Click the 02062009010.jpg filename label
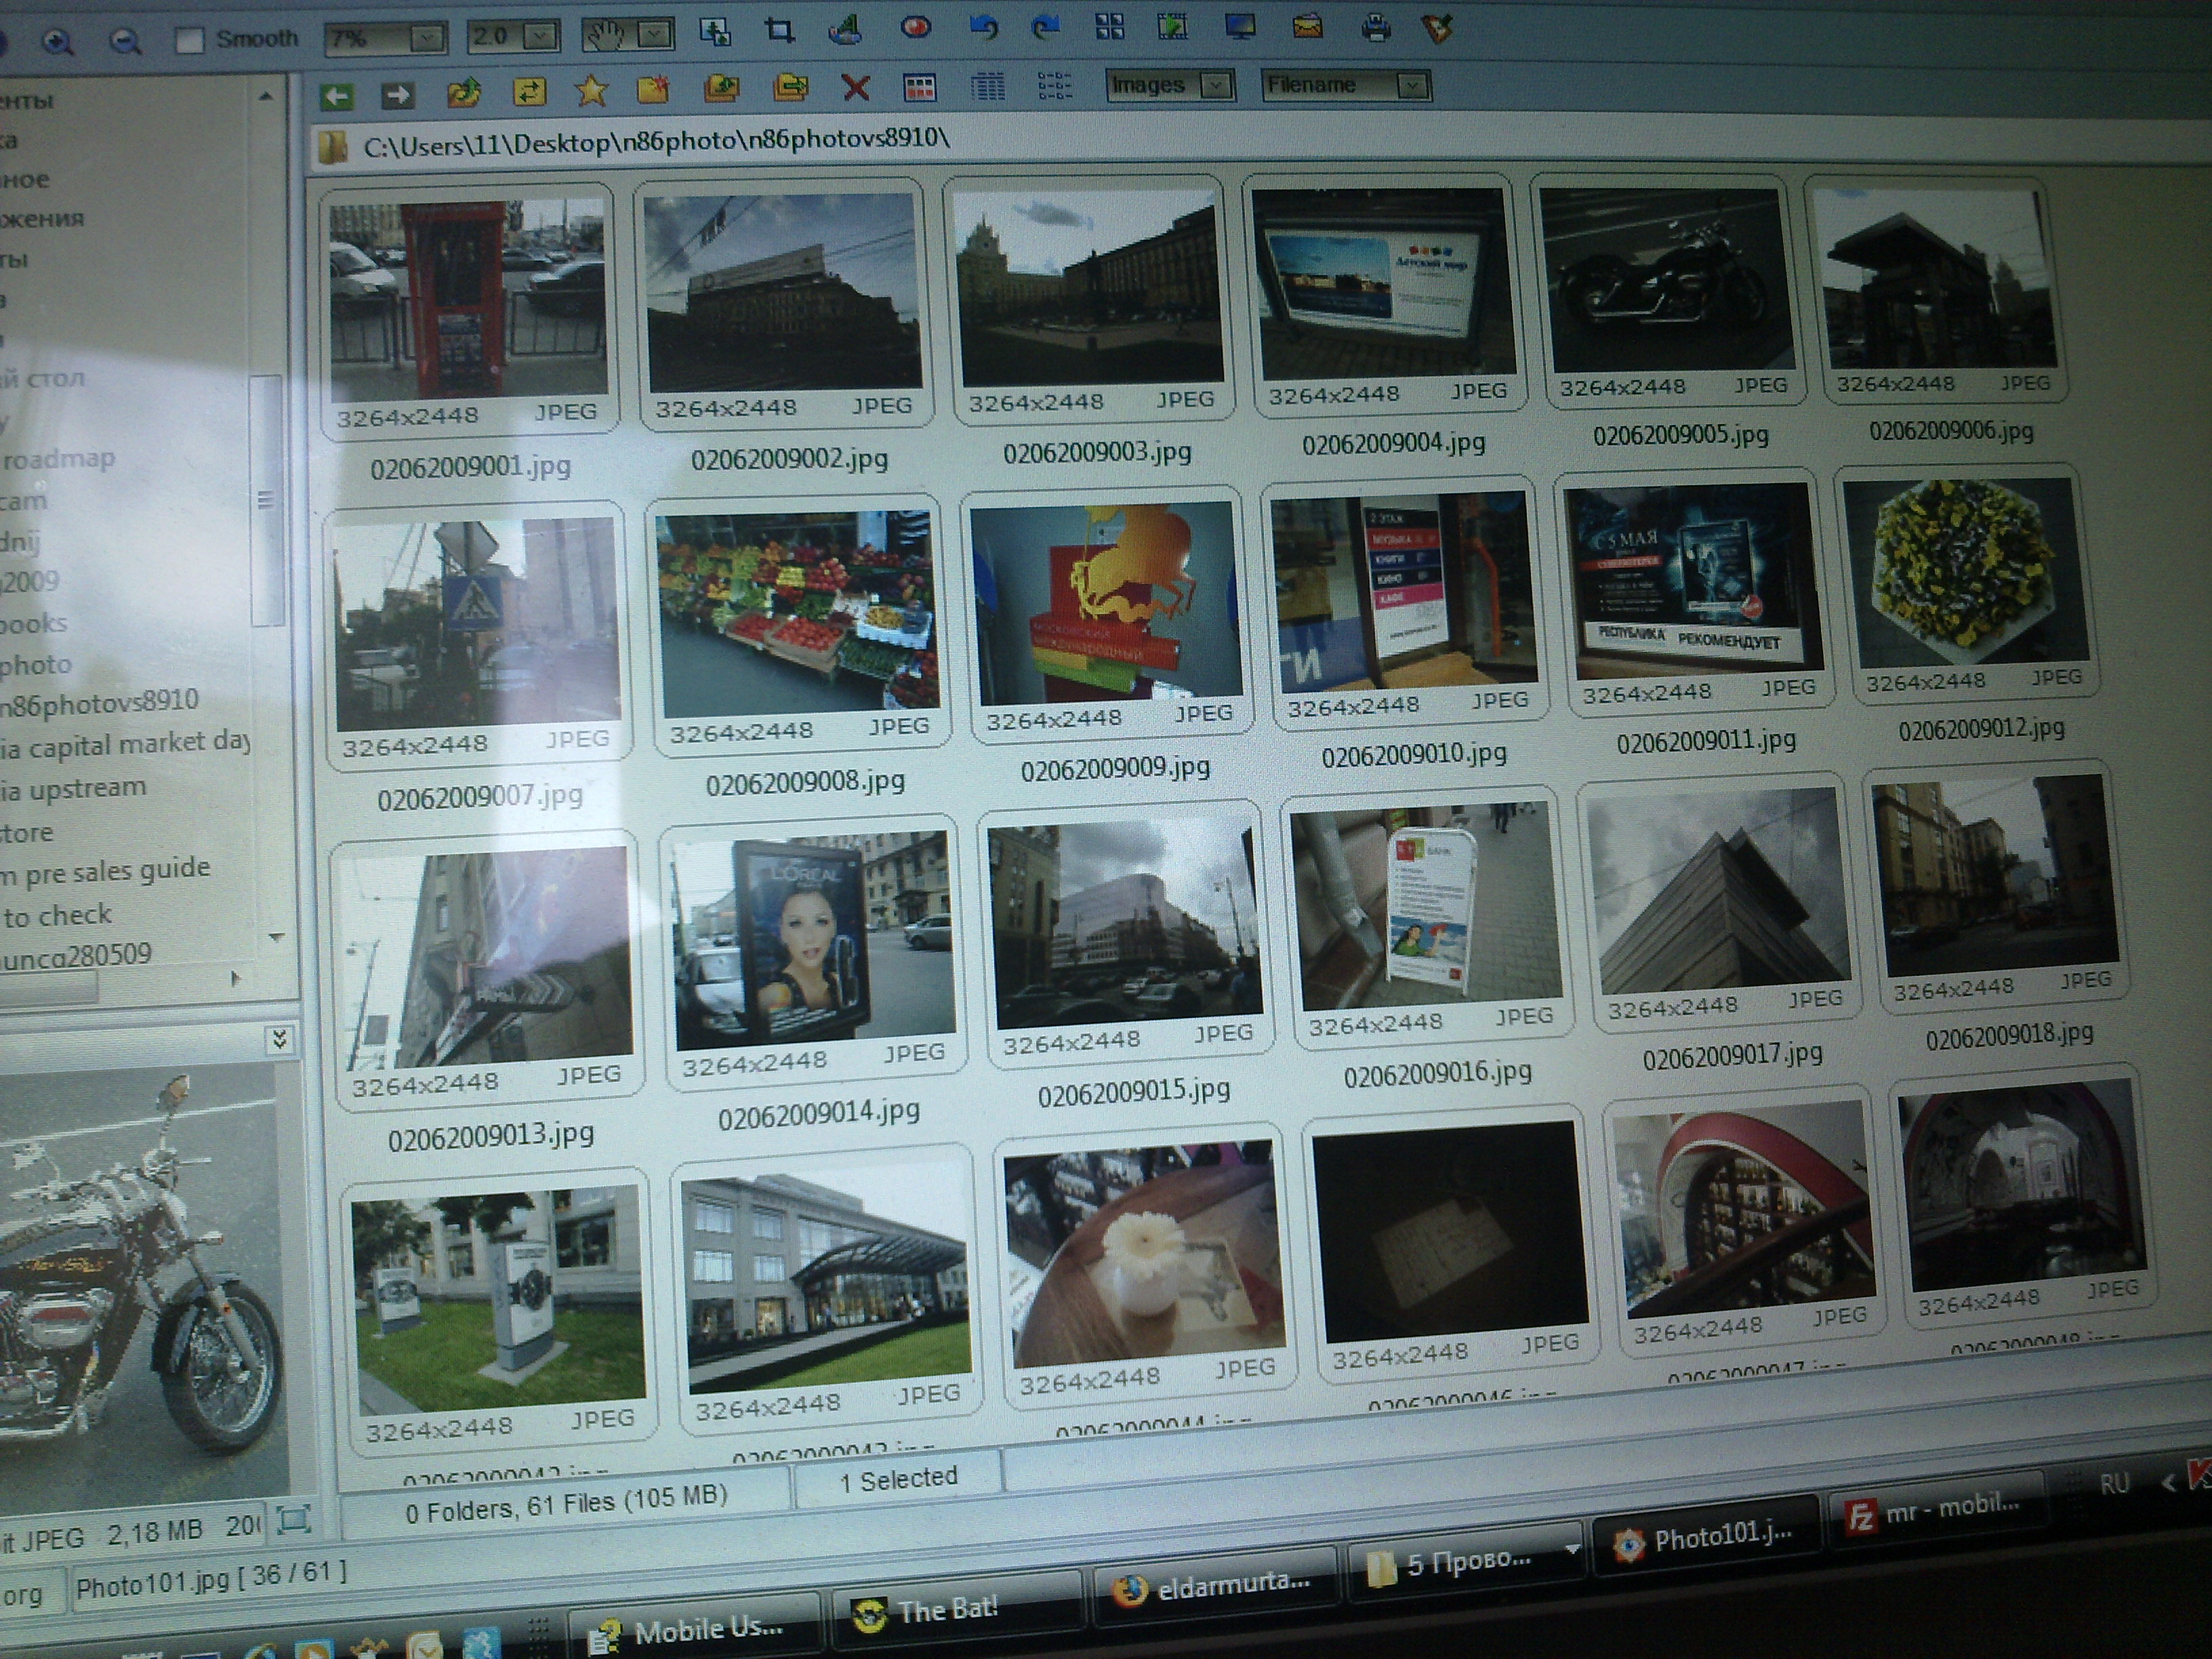 pyautogui.click(x=1413, y=754)
